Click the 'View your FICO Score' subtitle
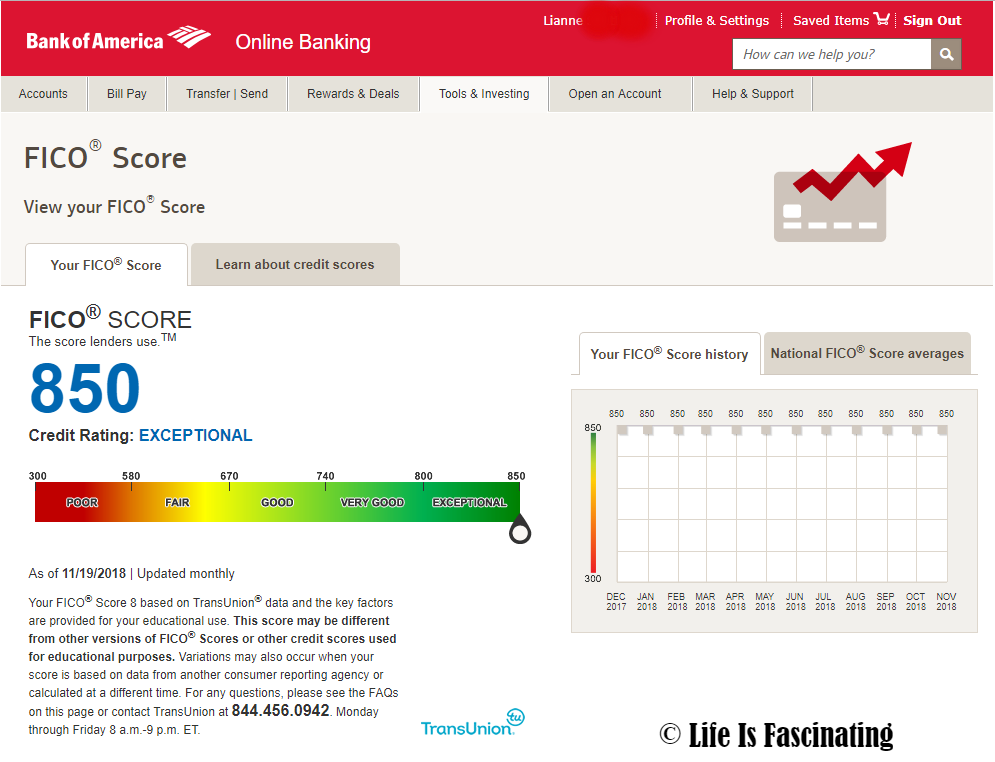Image resolution: width=995 pixels, height=762 pixels. [x=114, y=206]
